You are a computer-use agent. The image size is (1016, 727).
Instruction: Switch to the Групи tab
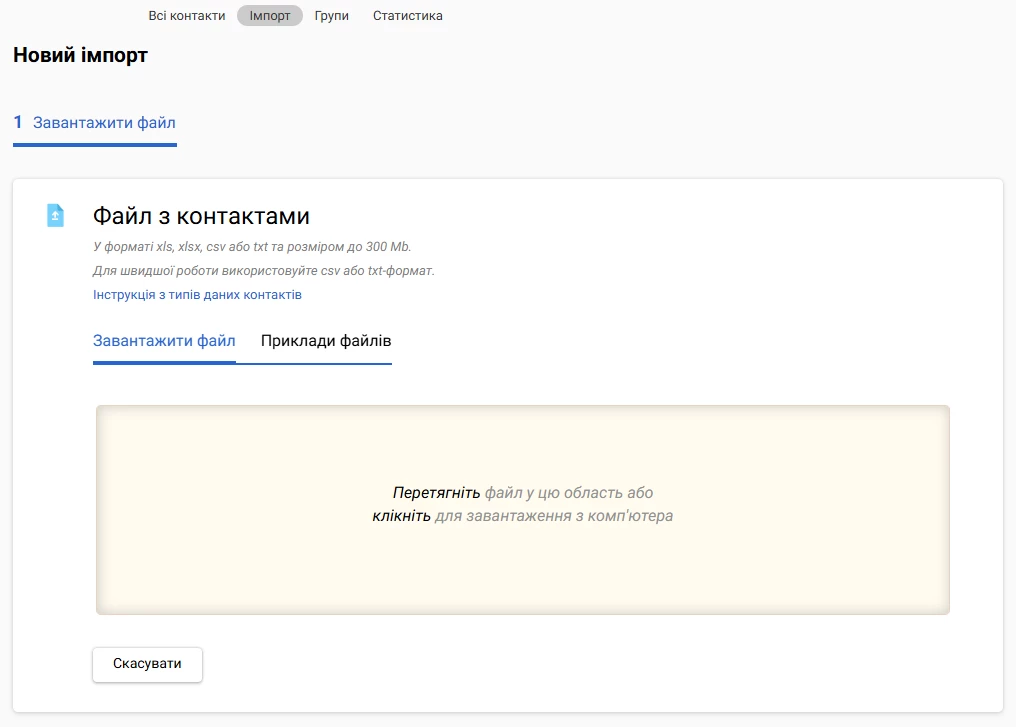click(x=332, y=16)
